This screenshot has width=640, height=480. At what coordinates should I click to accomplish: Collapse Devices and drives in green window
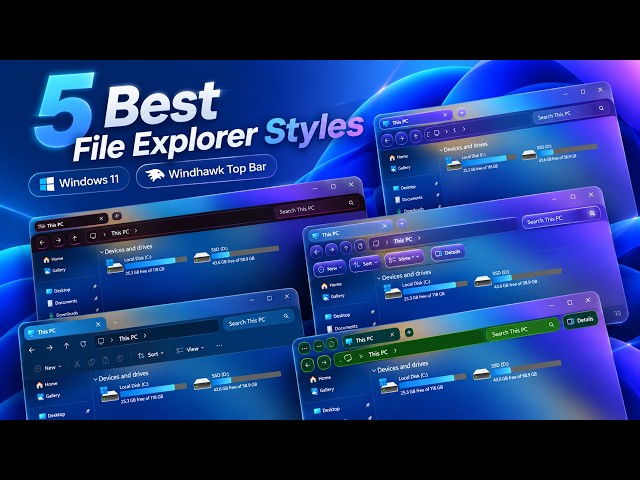coord(374,371)
